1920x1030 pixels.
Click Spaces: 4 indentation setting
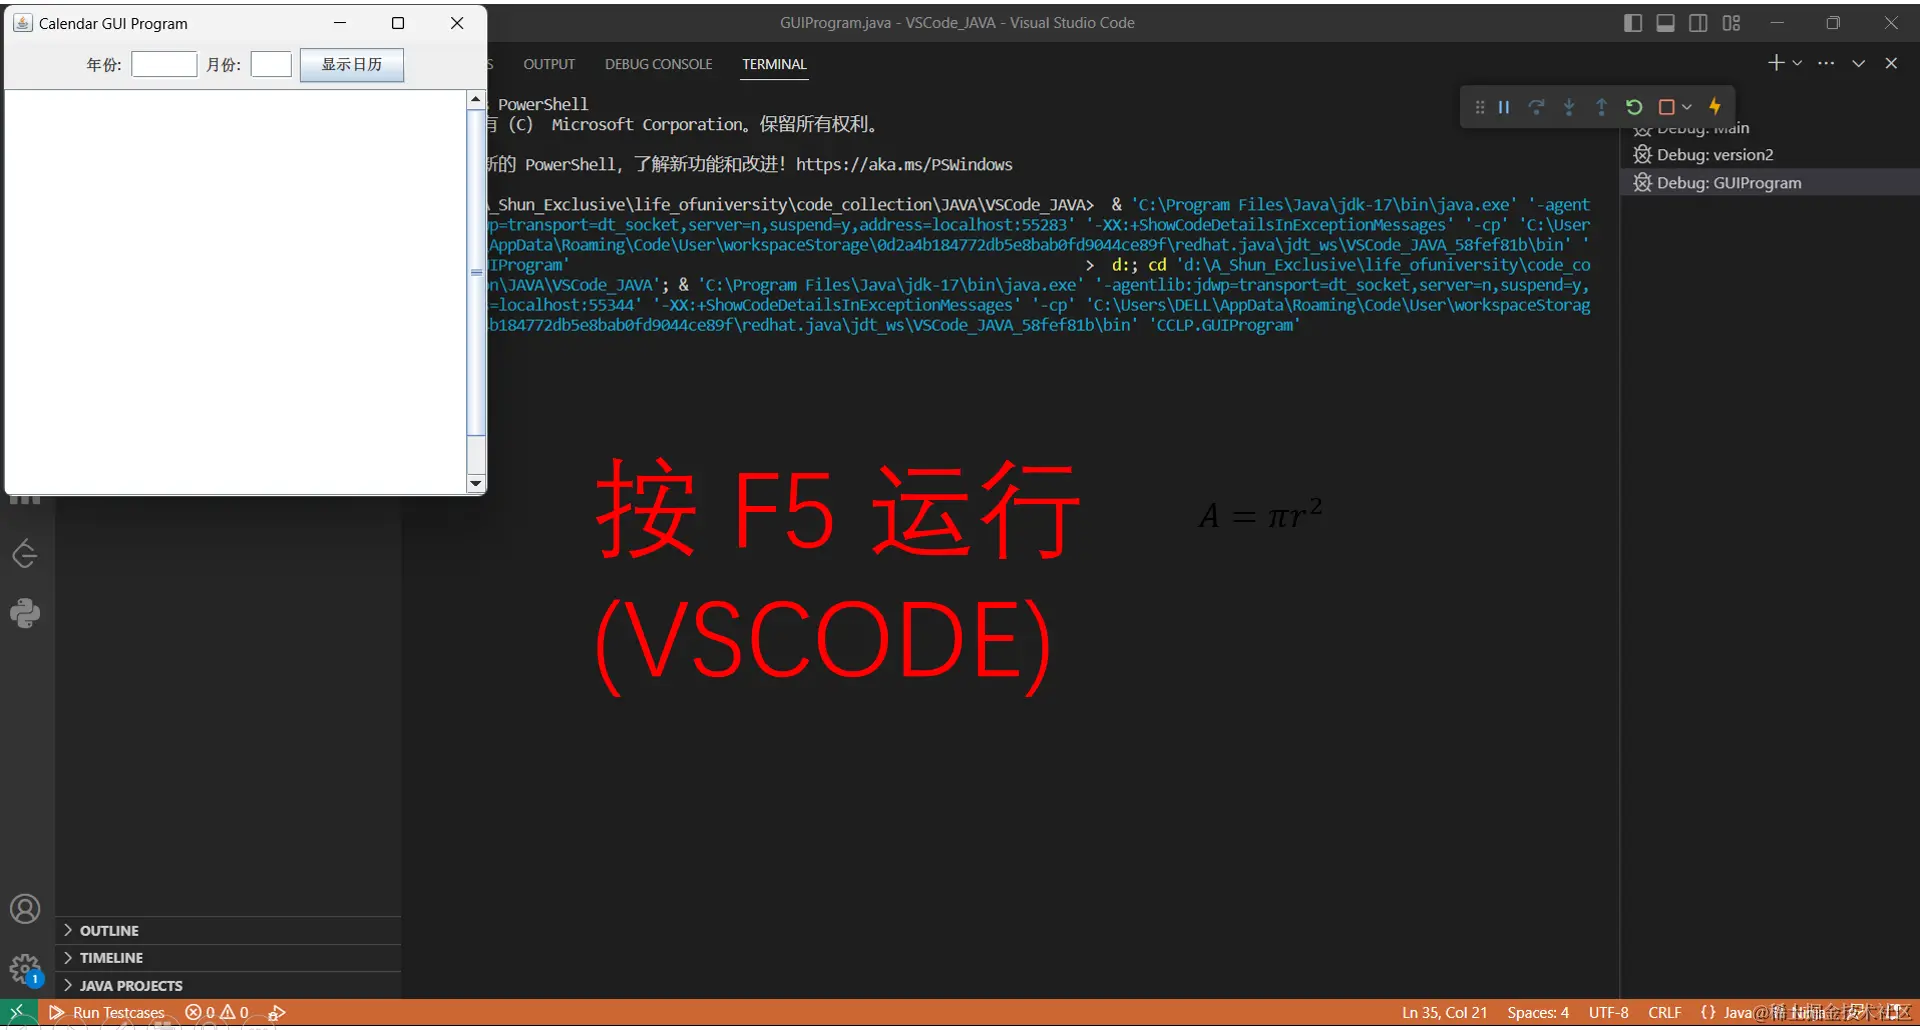(x=1538, y=1012)
